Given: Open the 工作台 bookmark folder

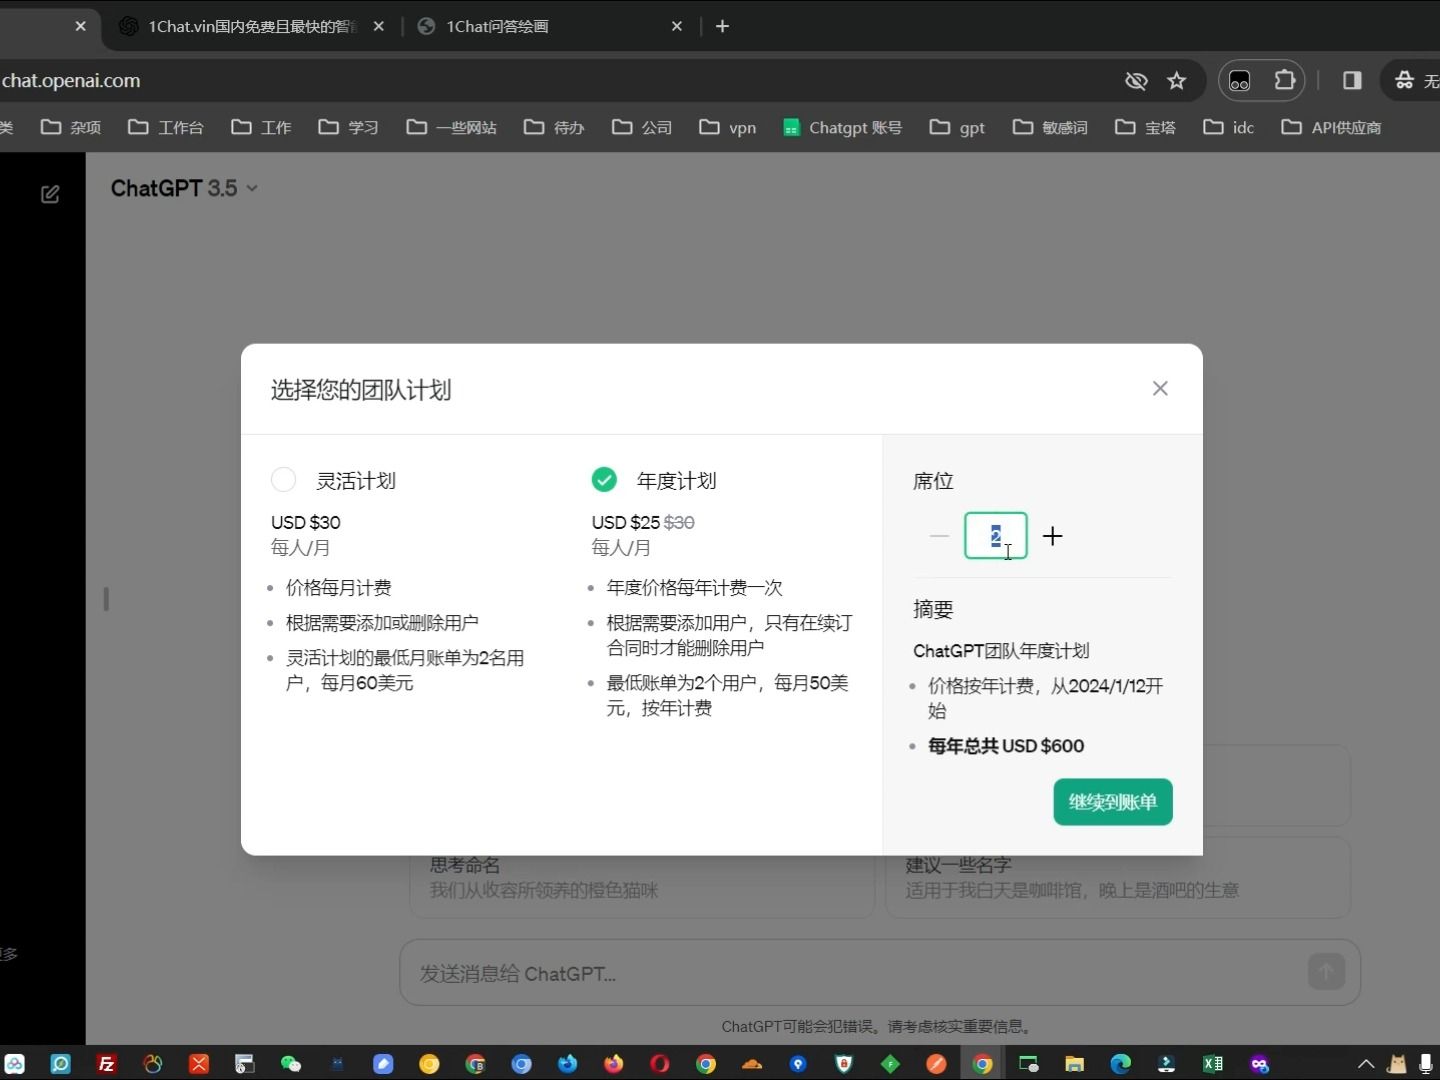Looking at the screenshot, I should click(x=166, y=127).
